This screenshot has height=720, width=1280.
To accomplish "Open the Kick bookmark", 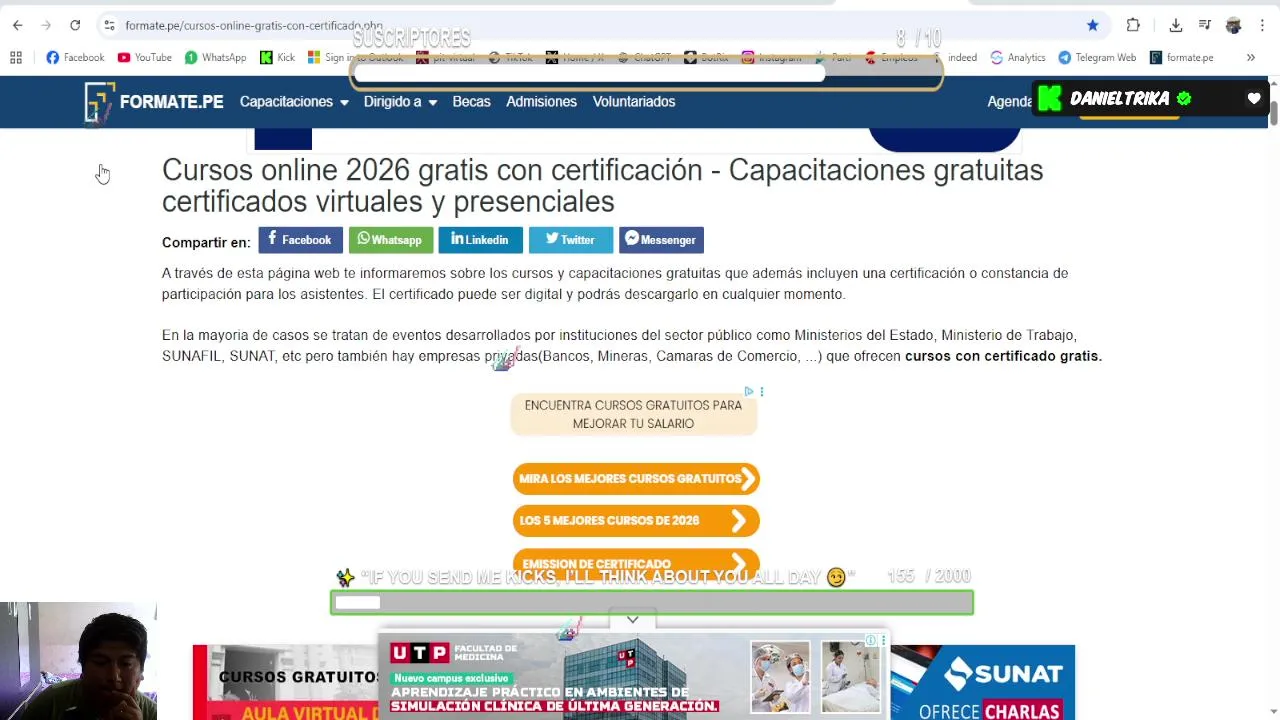I will [x=277, y=57].
